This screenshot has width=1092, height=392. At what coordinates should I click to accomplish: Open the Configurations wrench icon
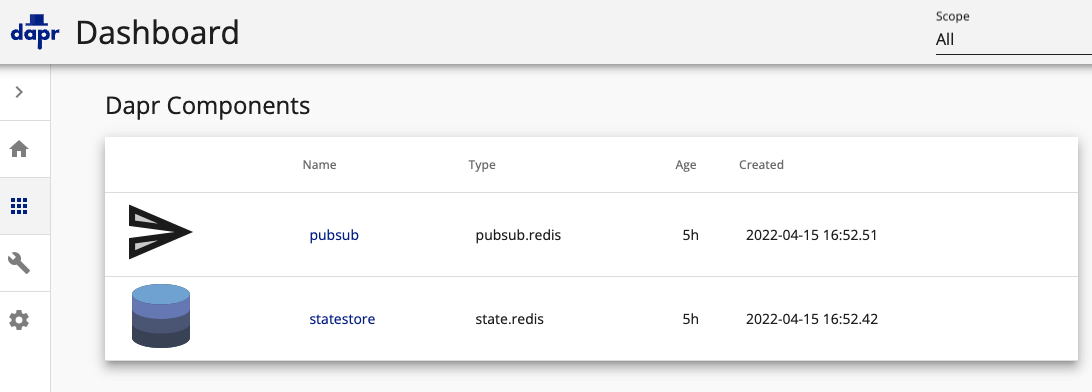[19, 263]
